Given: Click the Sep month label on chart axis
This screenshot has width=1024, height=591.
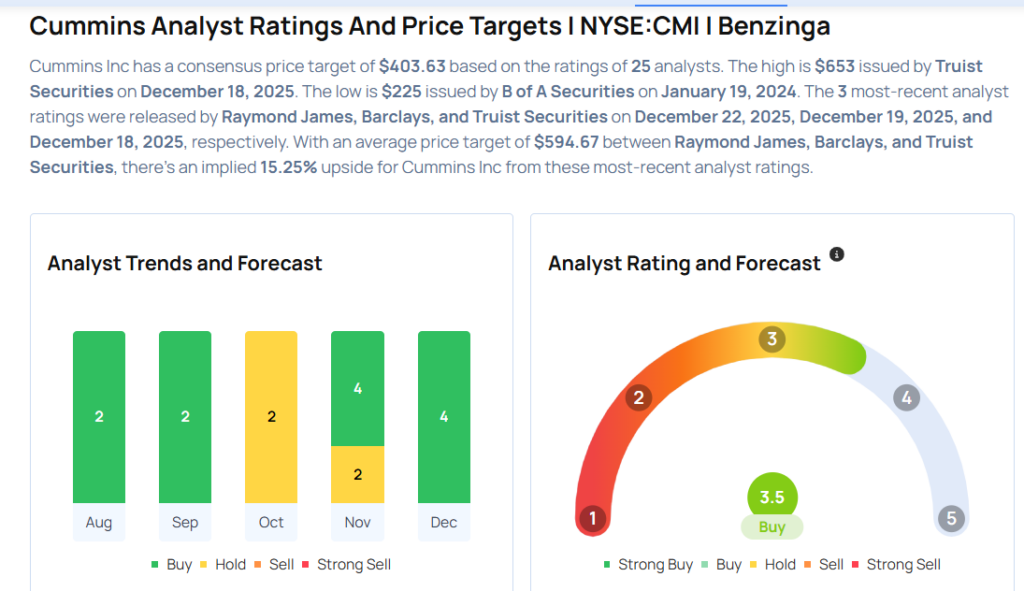Looking at the screenshot, I should (185, 522).
